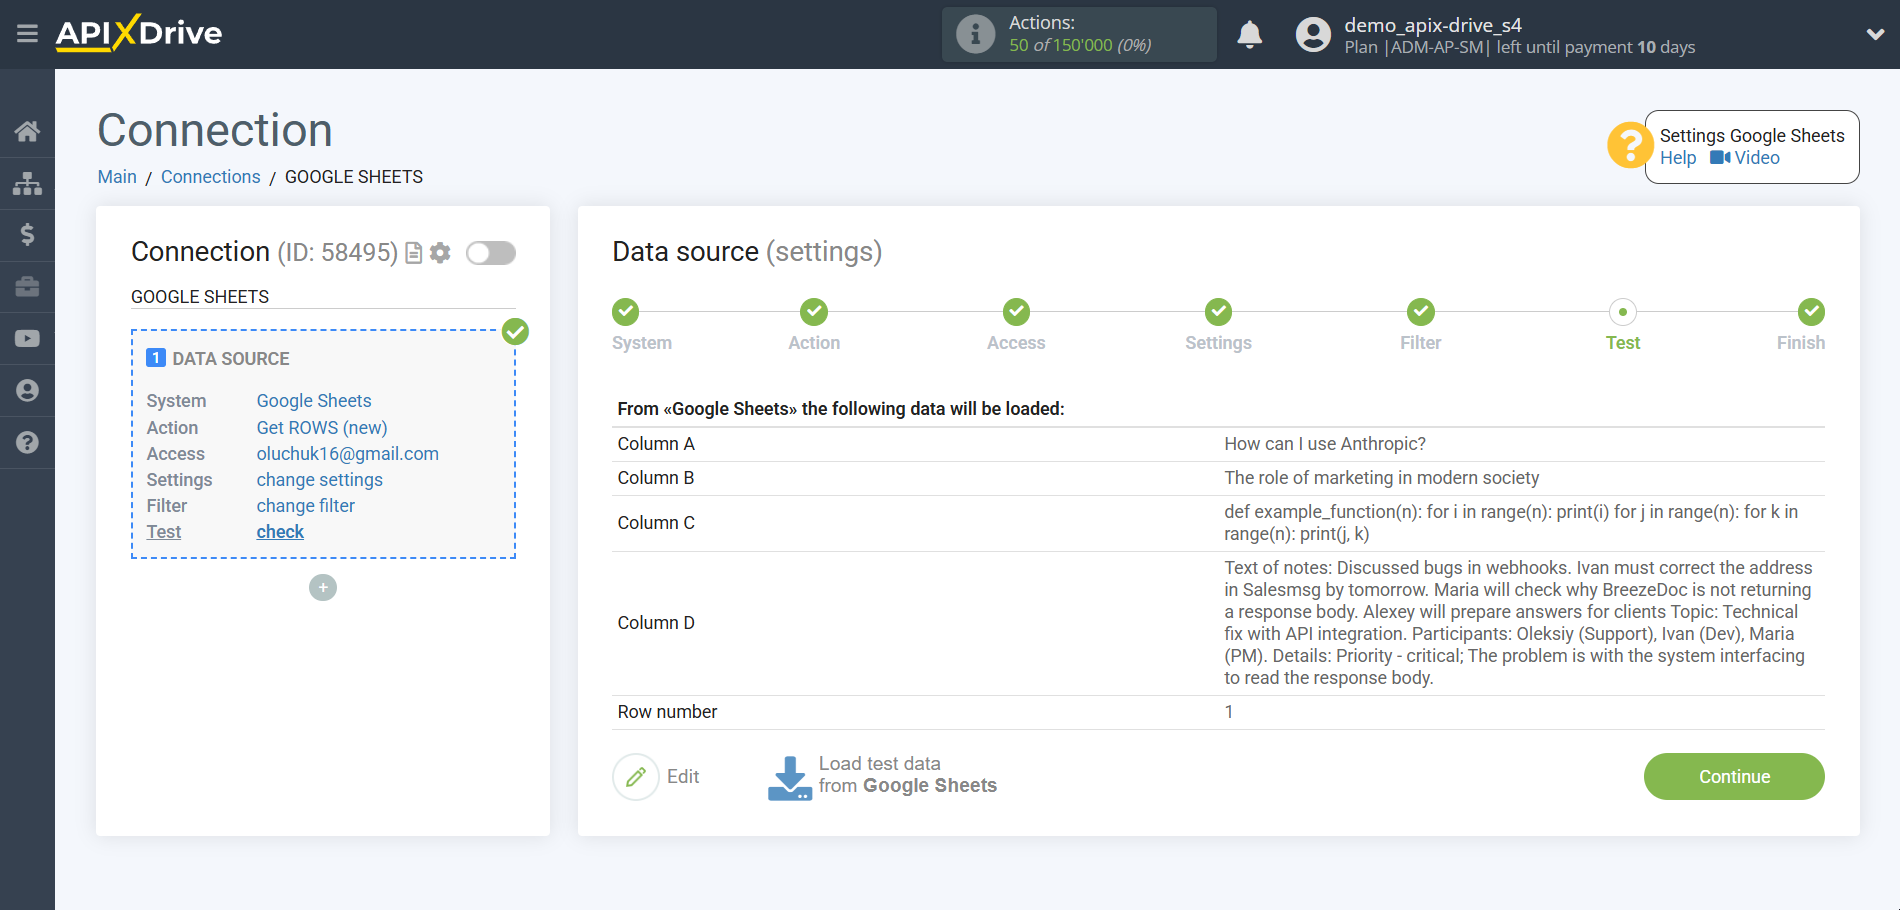Go to the System step
The image size is (1900, 910).
pos(626,312)
